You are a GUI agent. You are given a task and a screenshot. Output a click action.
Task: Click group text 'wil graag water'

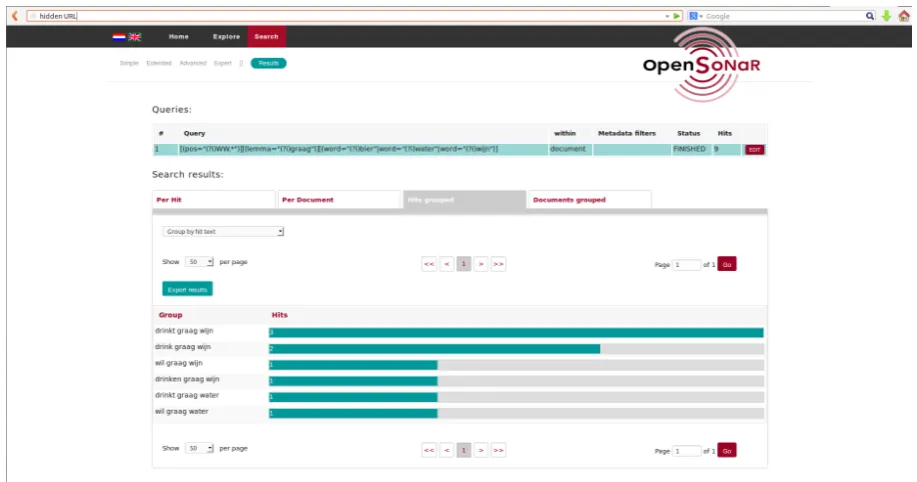click(x=181, y=412)
